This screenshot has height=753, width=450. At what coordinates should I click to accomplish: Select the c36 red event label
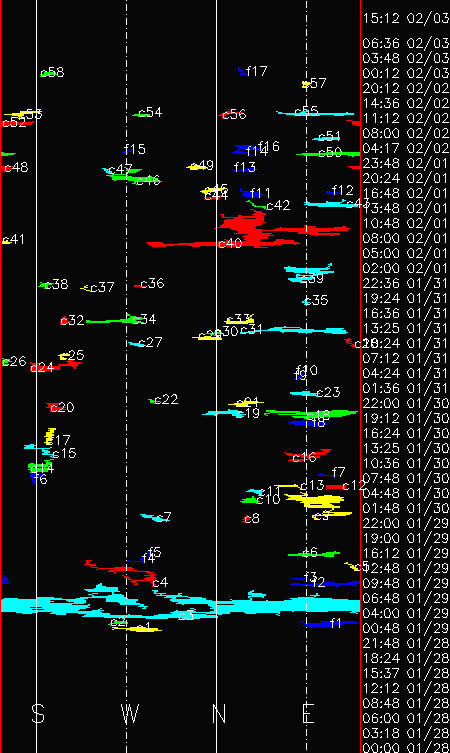(x=152, y=283)
